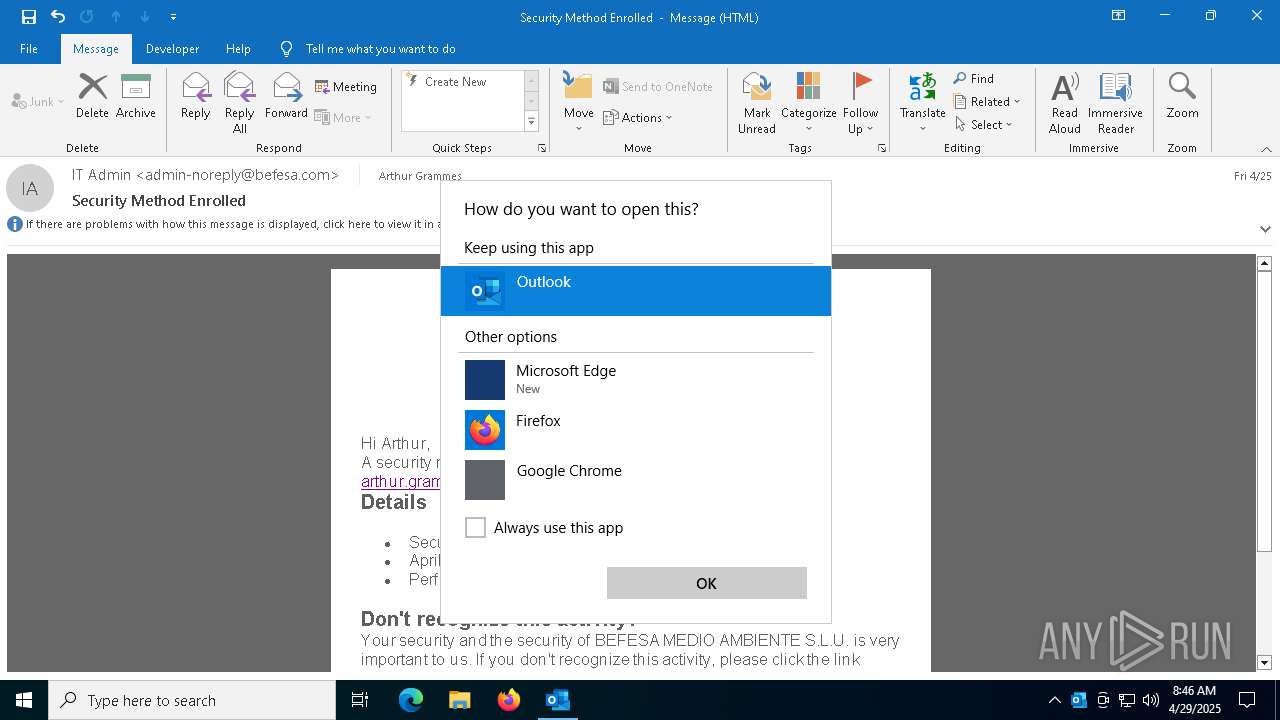Open File Explorer from the taskbar
The width and height of the screenshot is (1280, 720).
[x=459, y=700]
